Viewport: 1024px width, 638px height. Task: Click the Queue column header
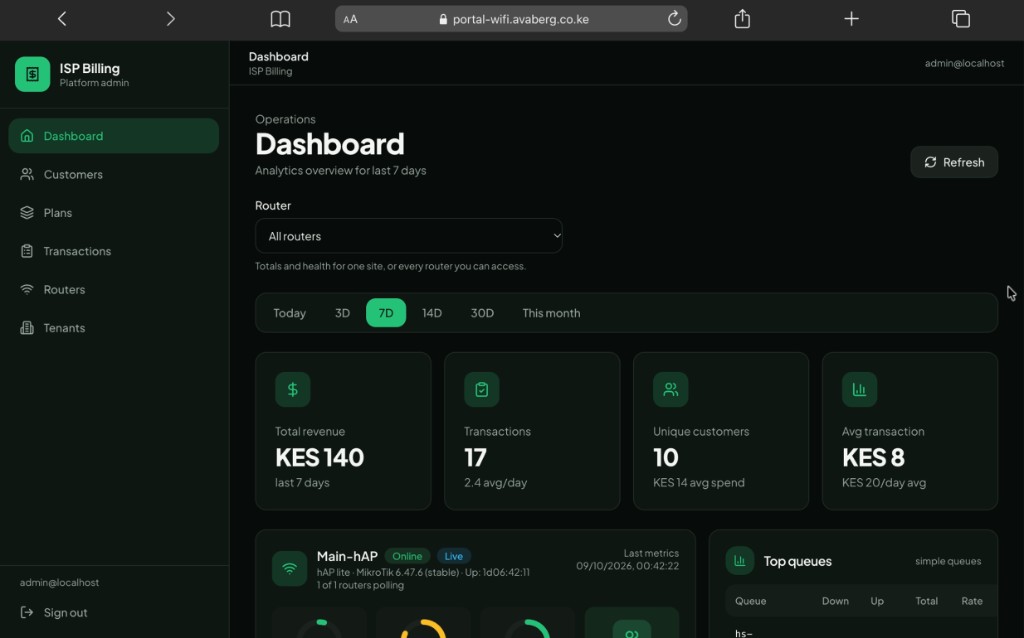pyautogui.click(x=750, y=601)
